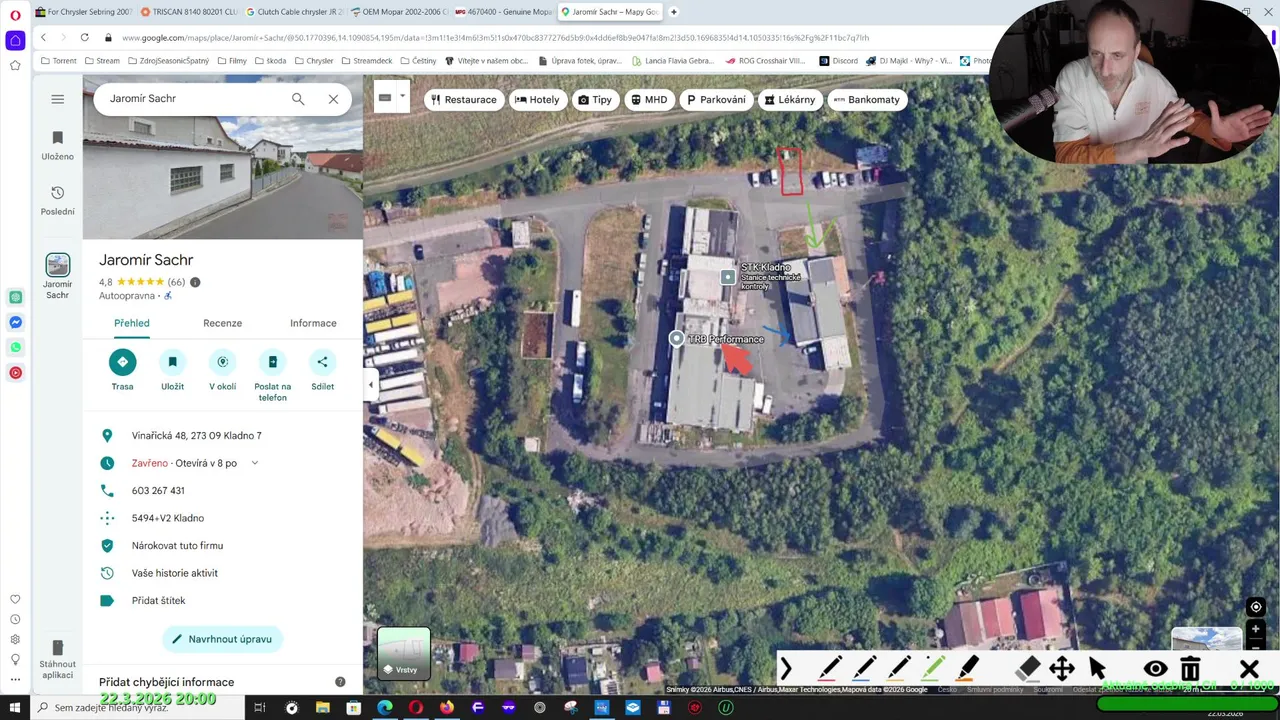Image resolution: width=1280 pixels, height=720 pixels.
Task: Select the Přehled tab
Action: 132,323
